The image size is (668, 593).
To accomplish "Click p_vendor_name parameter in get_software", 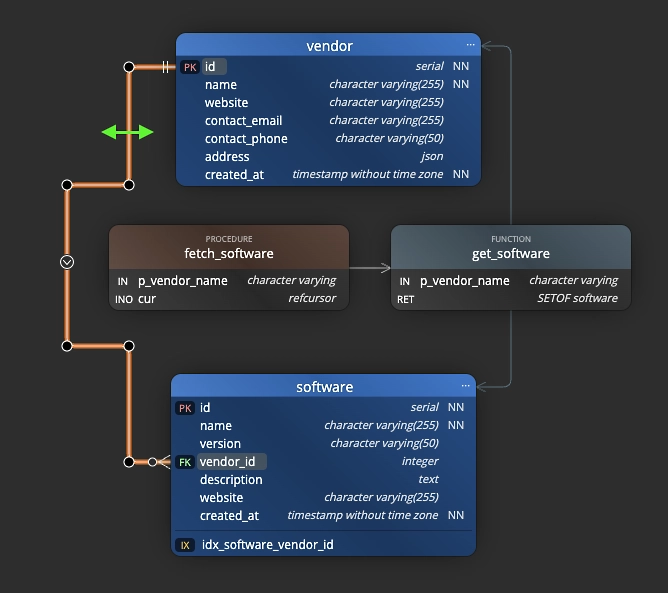I will [x=511, y=281].
